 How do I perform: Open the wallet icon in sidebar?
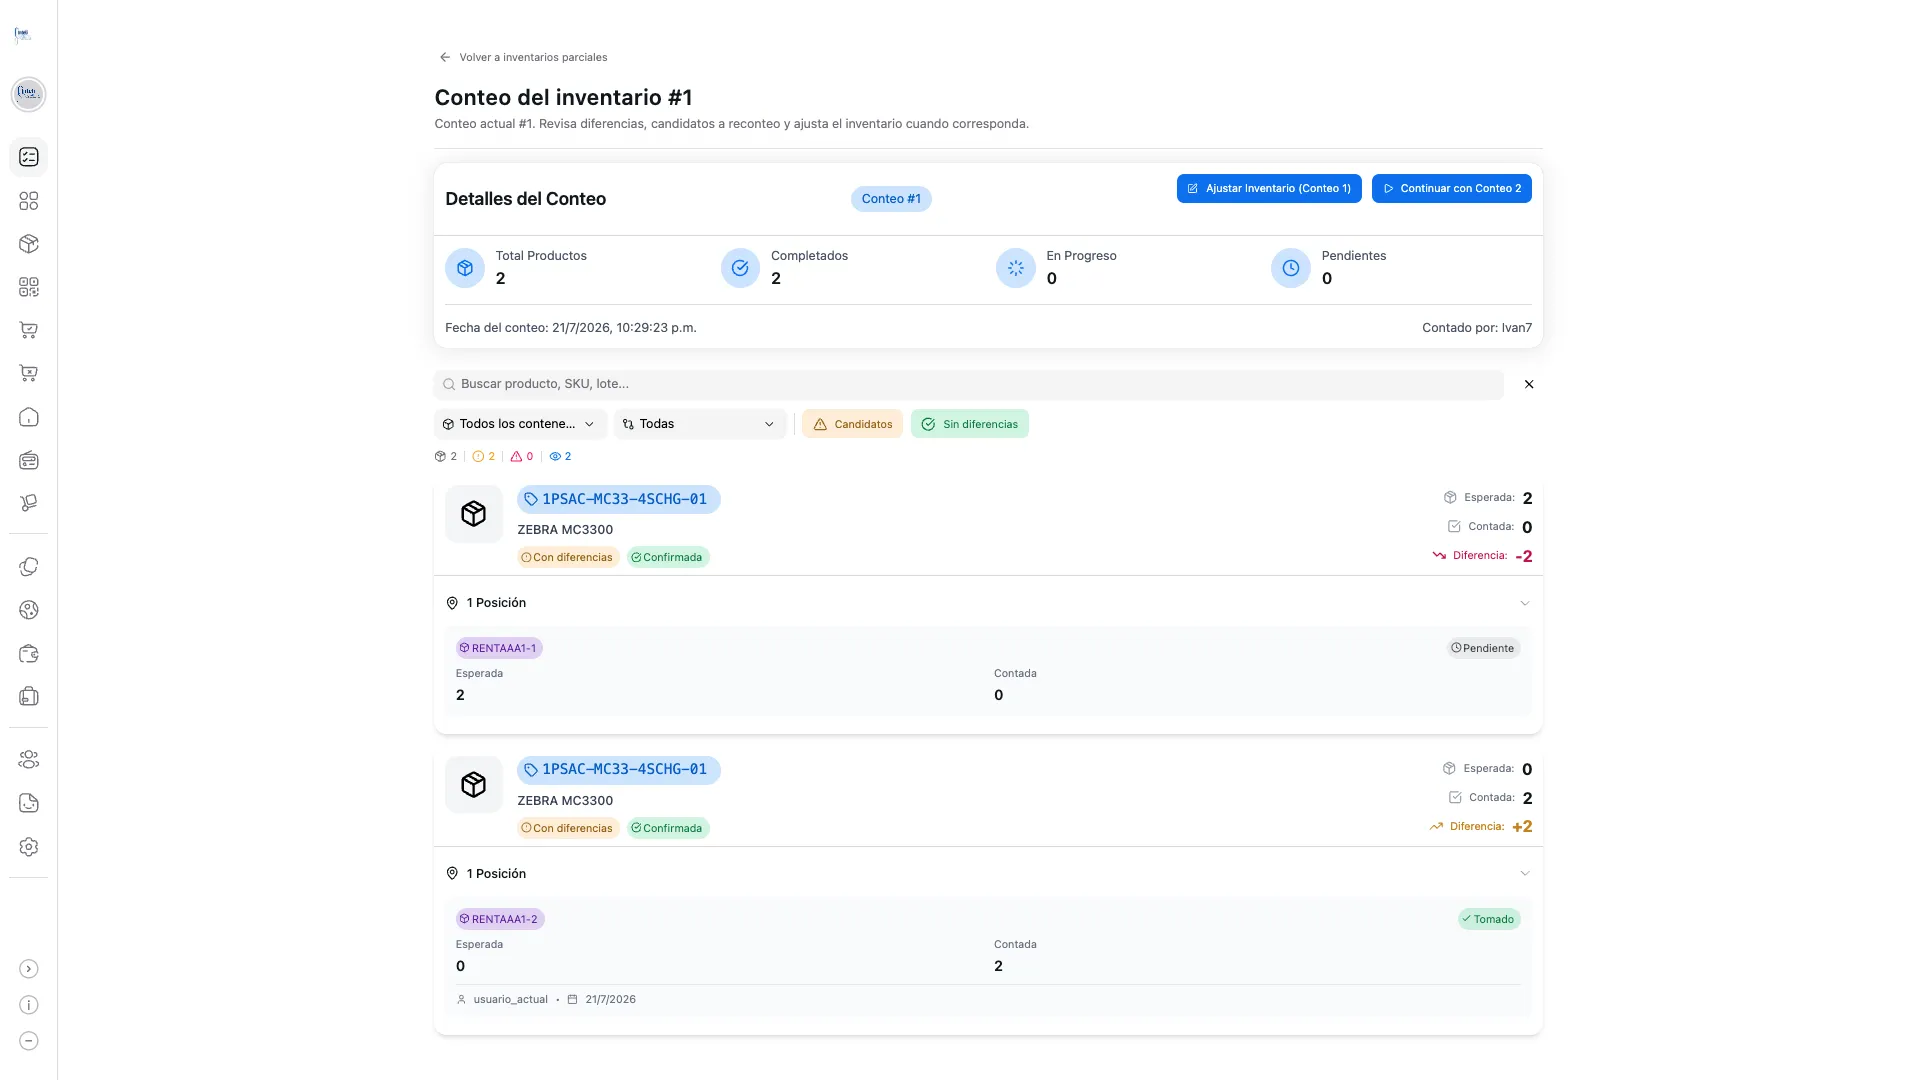click(29, 653)
